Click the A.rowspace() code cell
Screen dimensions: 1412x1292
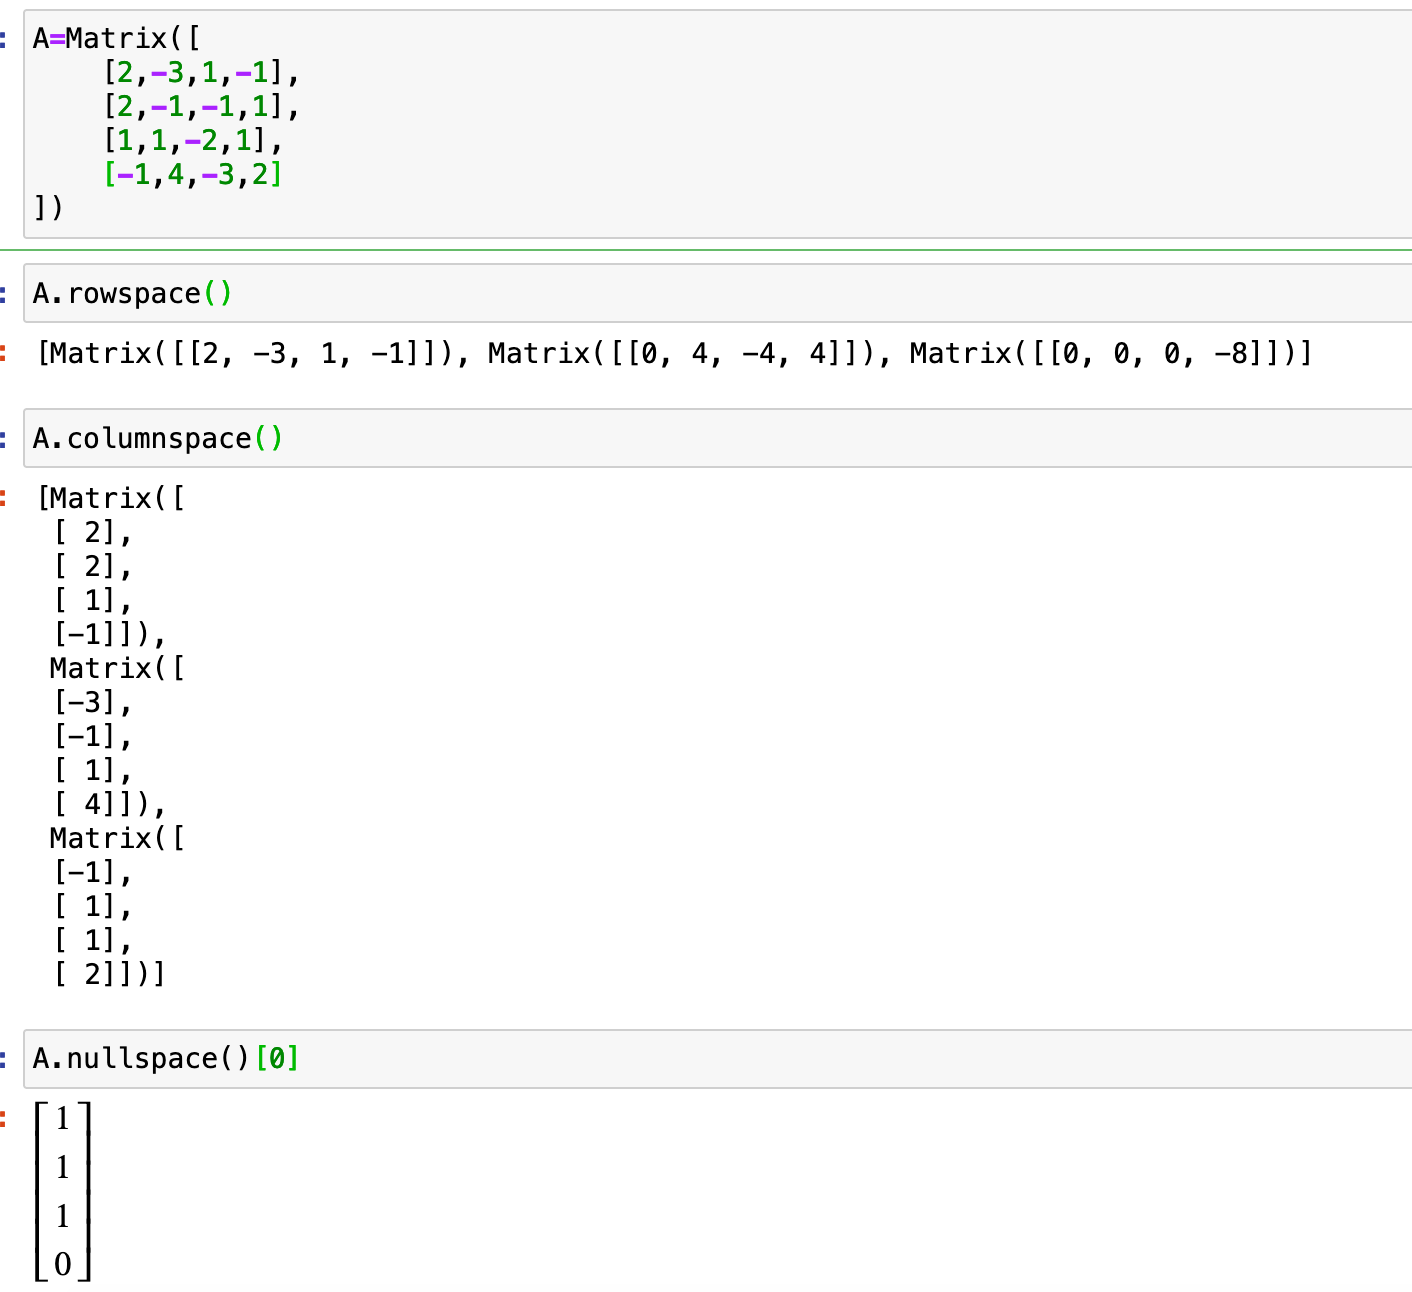pos(717,293)
